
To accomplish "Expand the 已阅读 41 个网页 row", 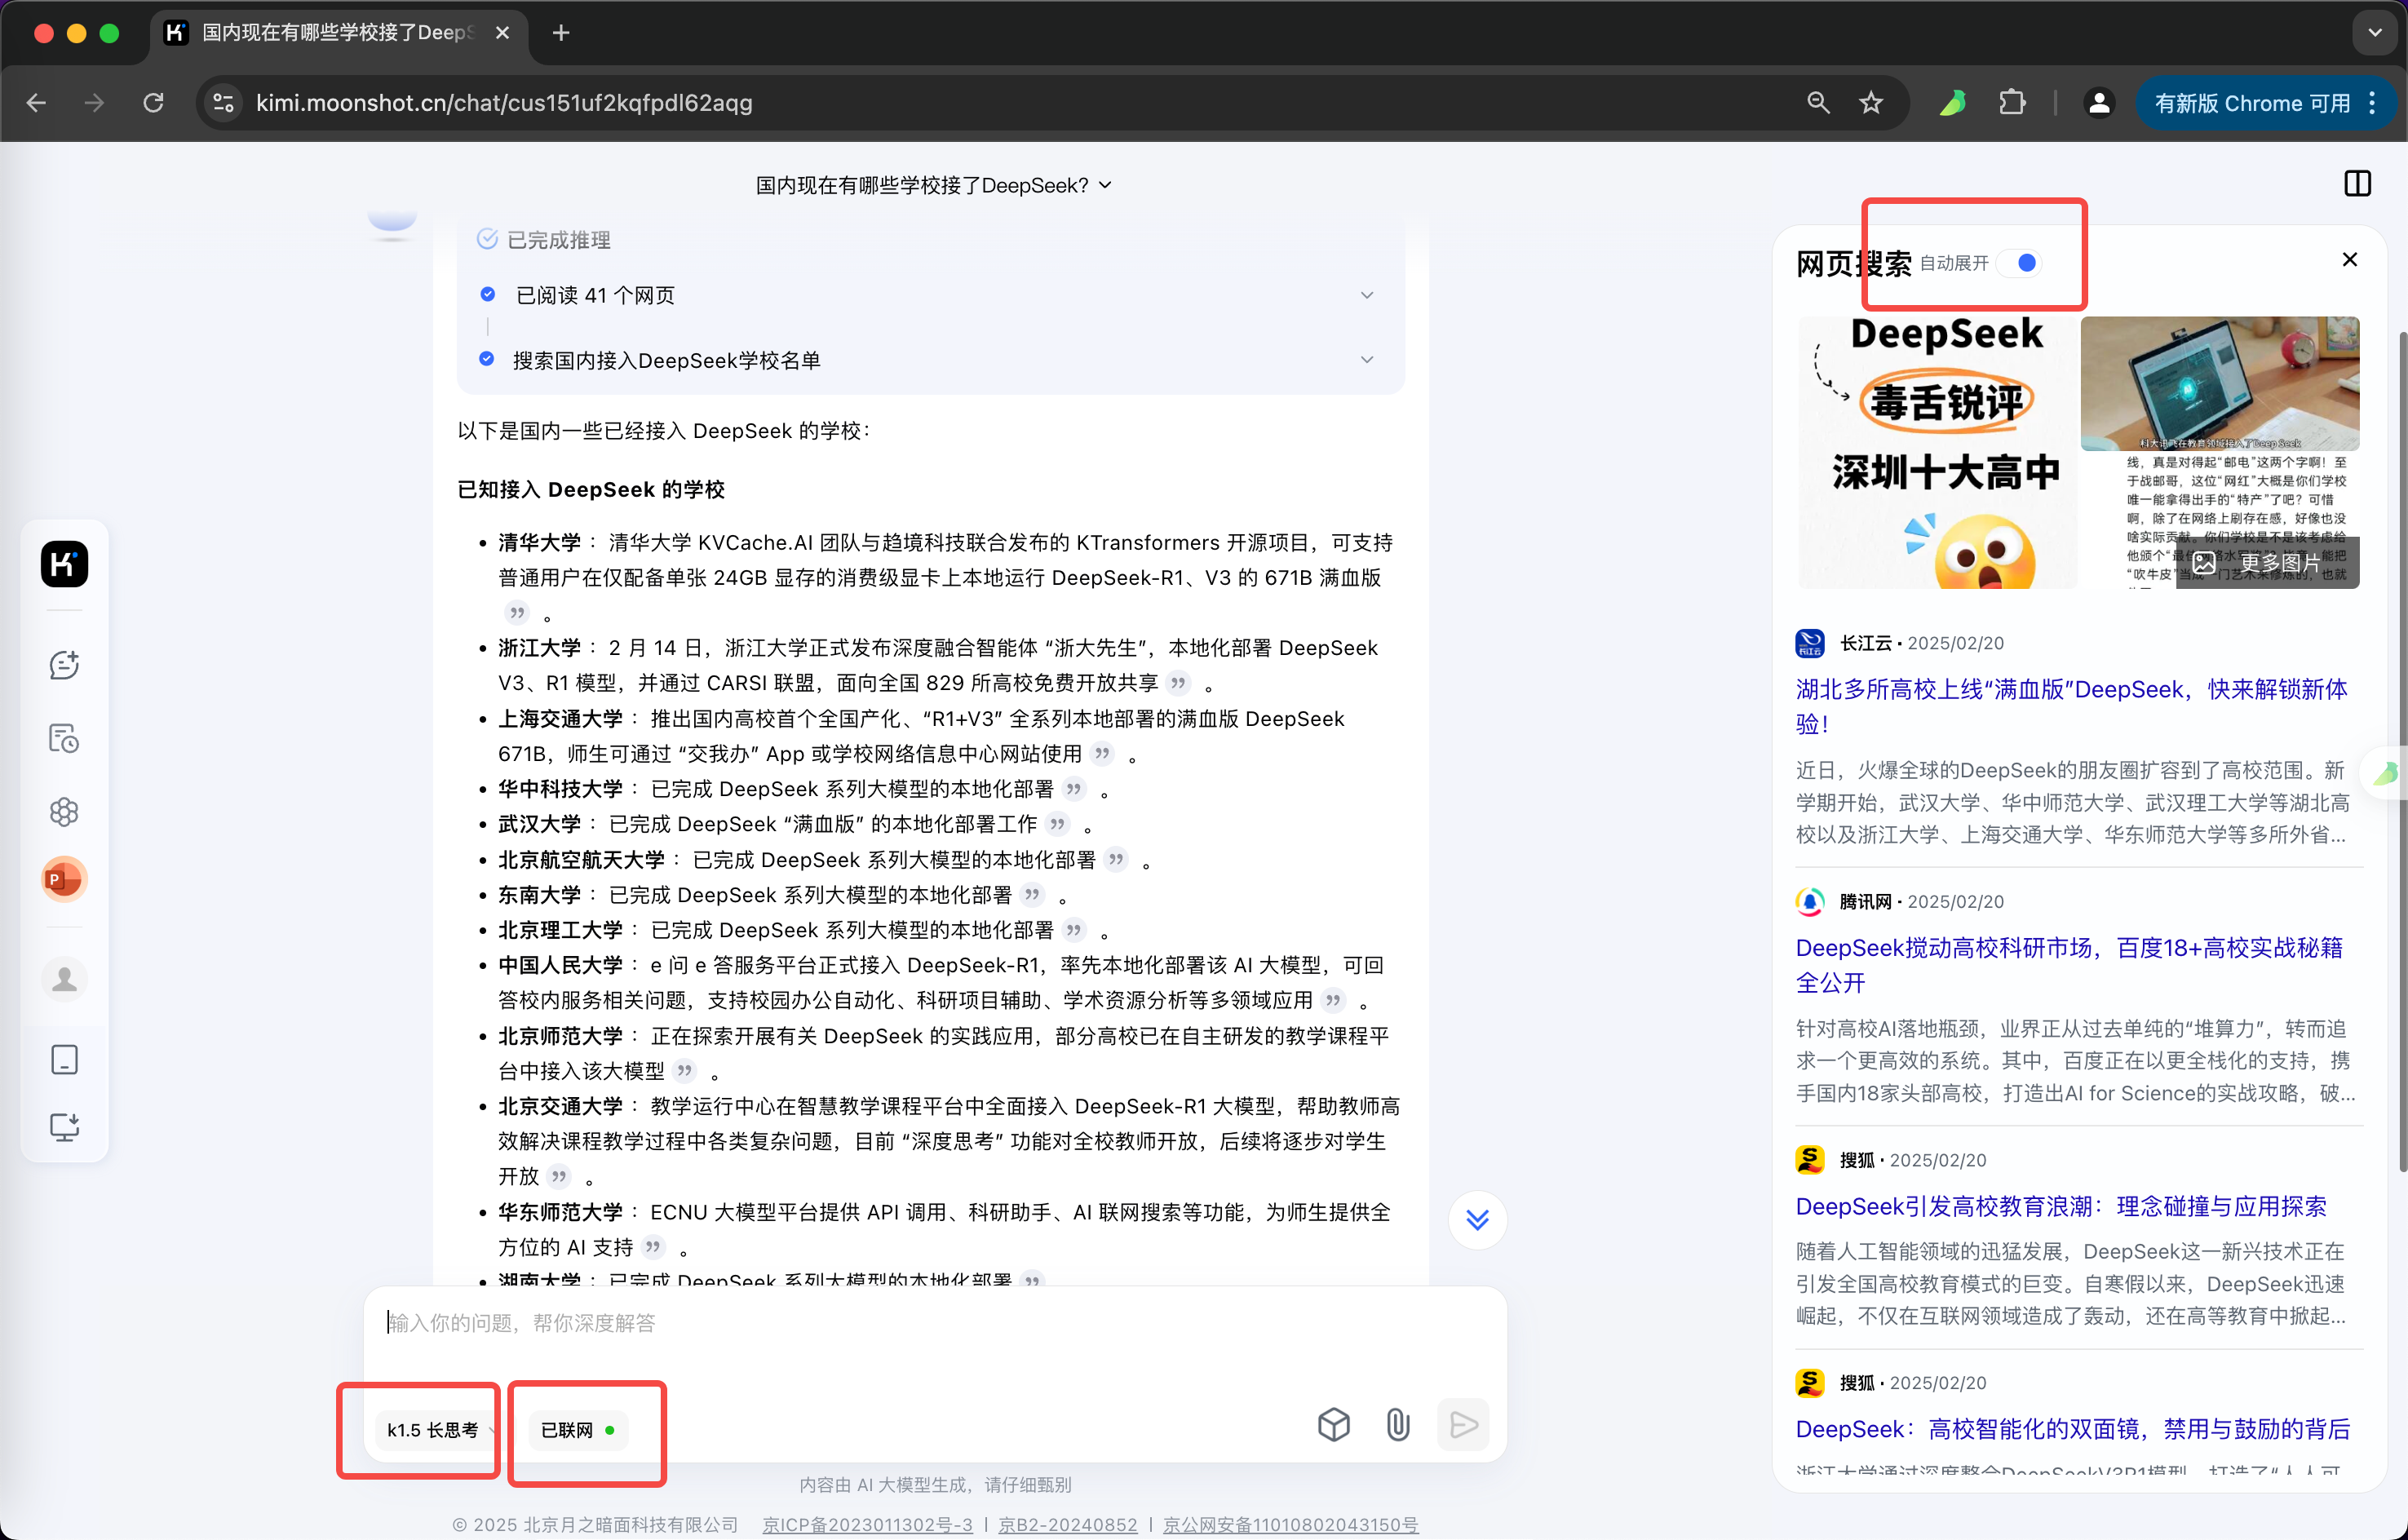I will click(1366, 295).
